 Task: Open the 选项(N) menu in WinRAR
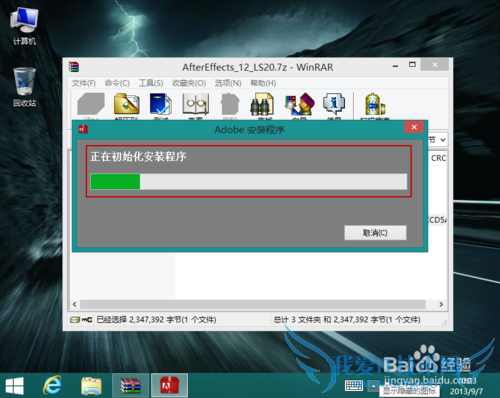(x=228, y=83)
